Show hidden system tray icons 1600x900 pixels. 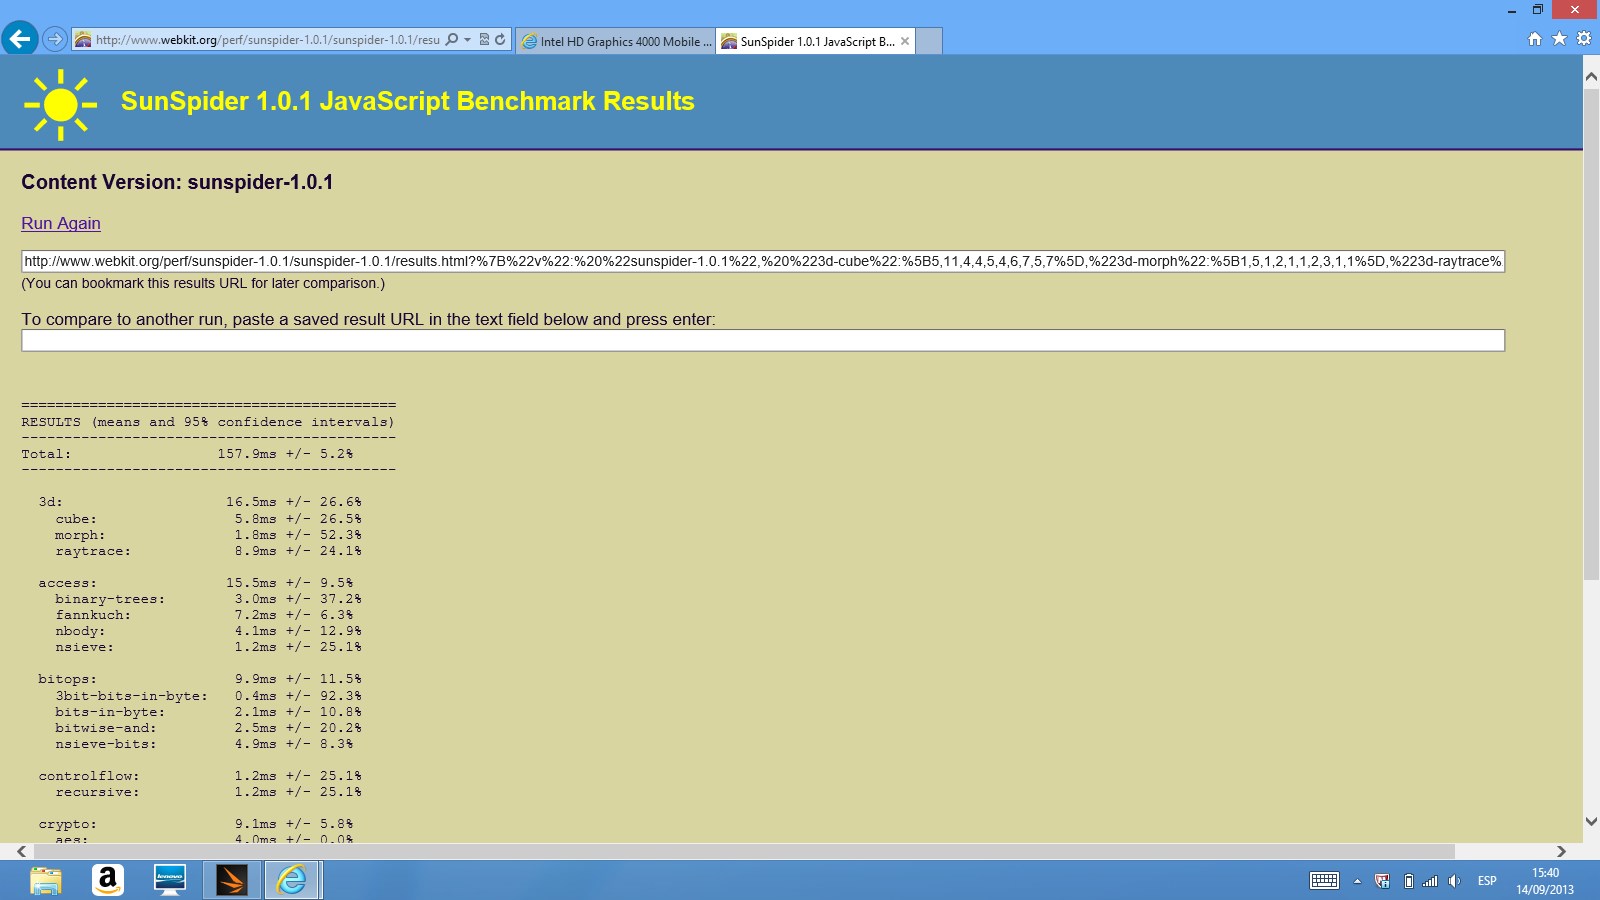[1357, 881]
